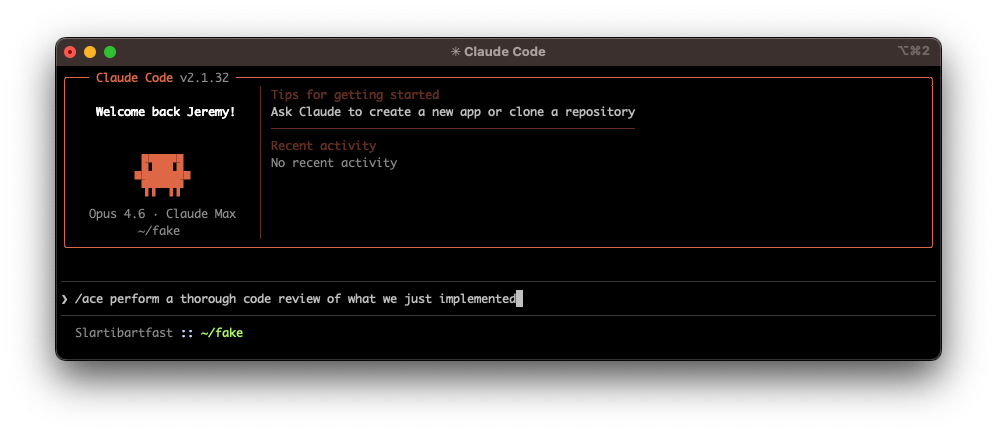
Task: Click the ~/fake path under the model name
Action: [x=159, y=231]
